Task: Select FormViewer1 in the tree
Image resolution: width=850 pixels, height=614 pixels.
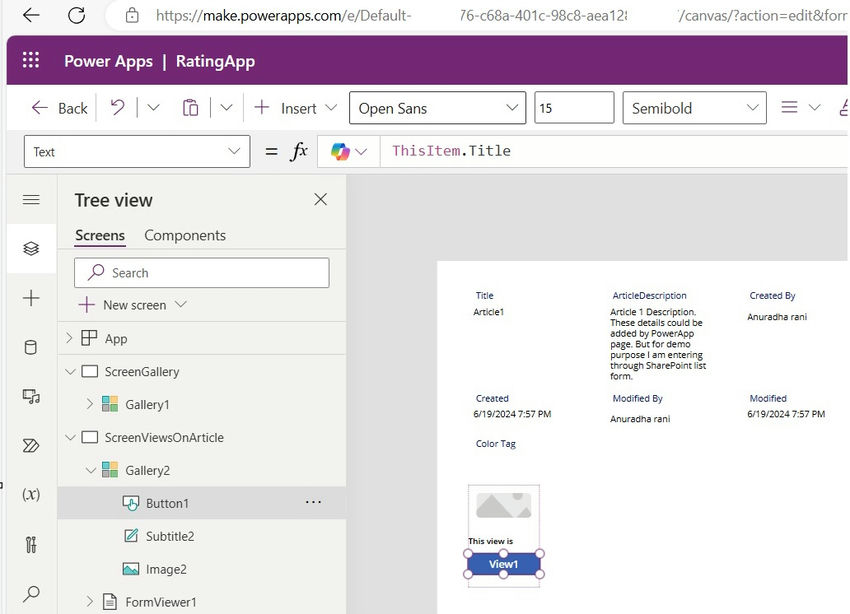Action: (x=160, y=602)
